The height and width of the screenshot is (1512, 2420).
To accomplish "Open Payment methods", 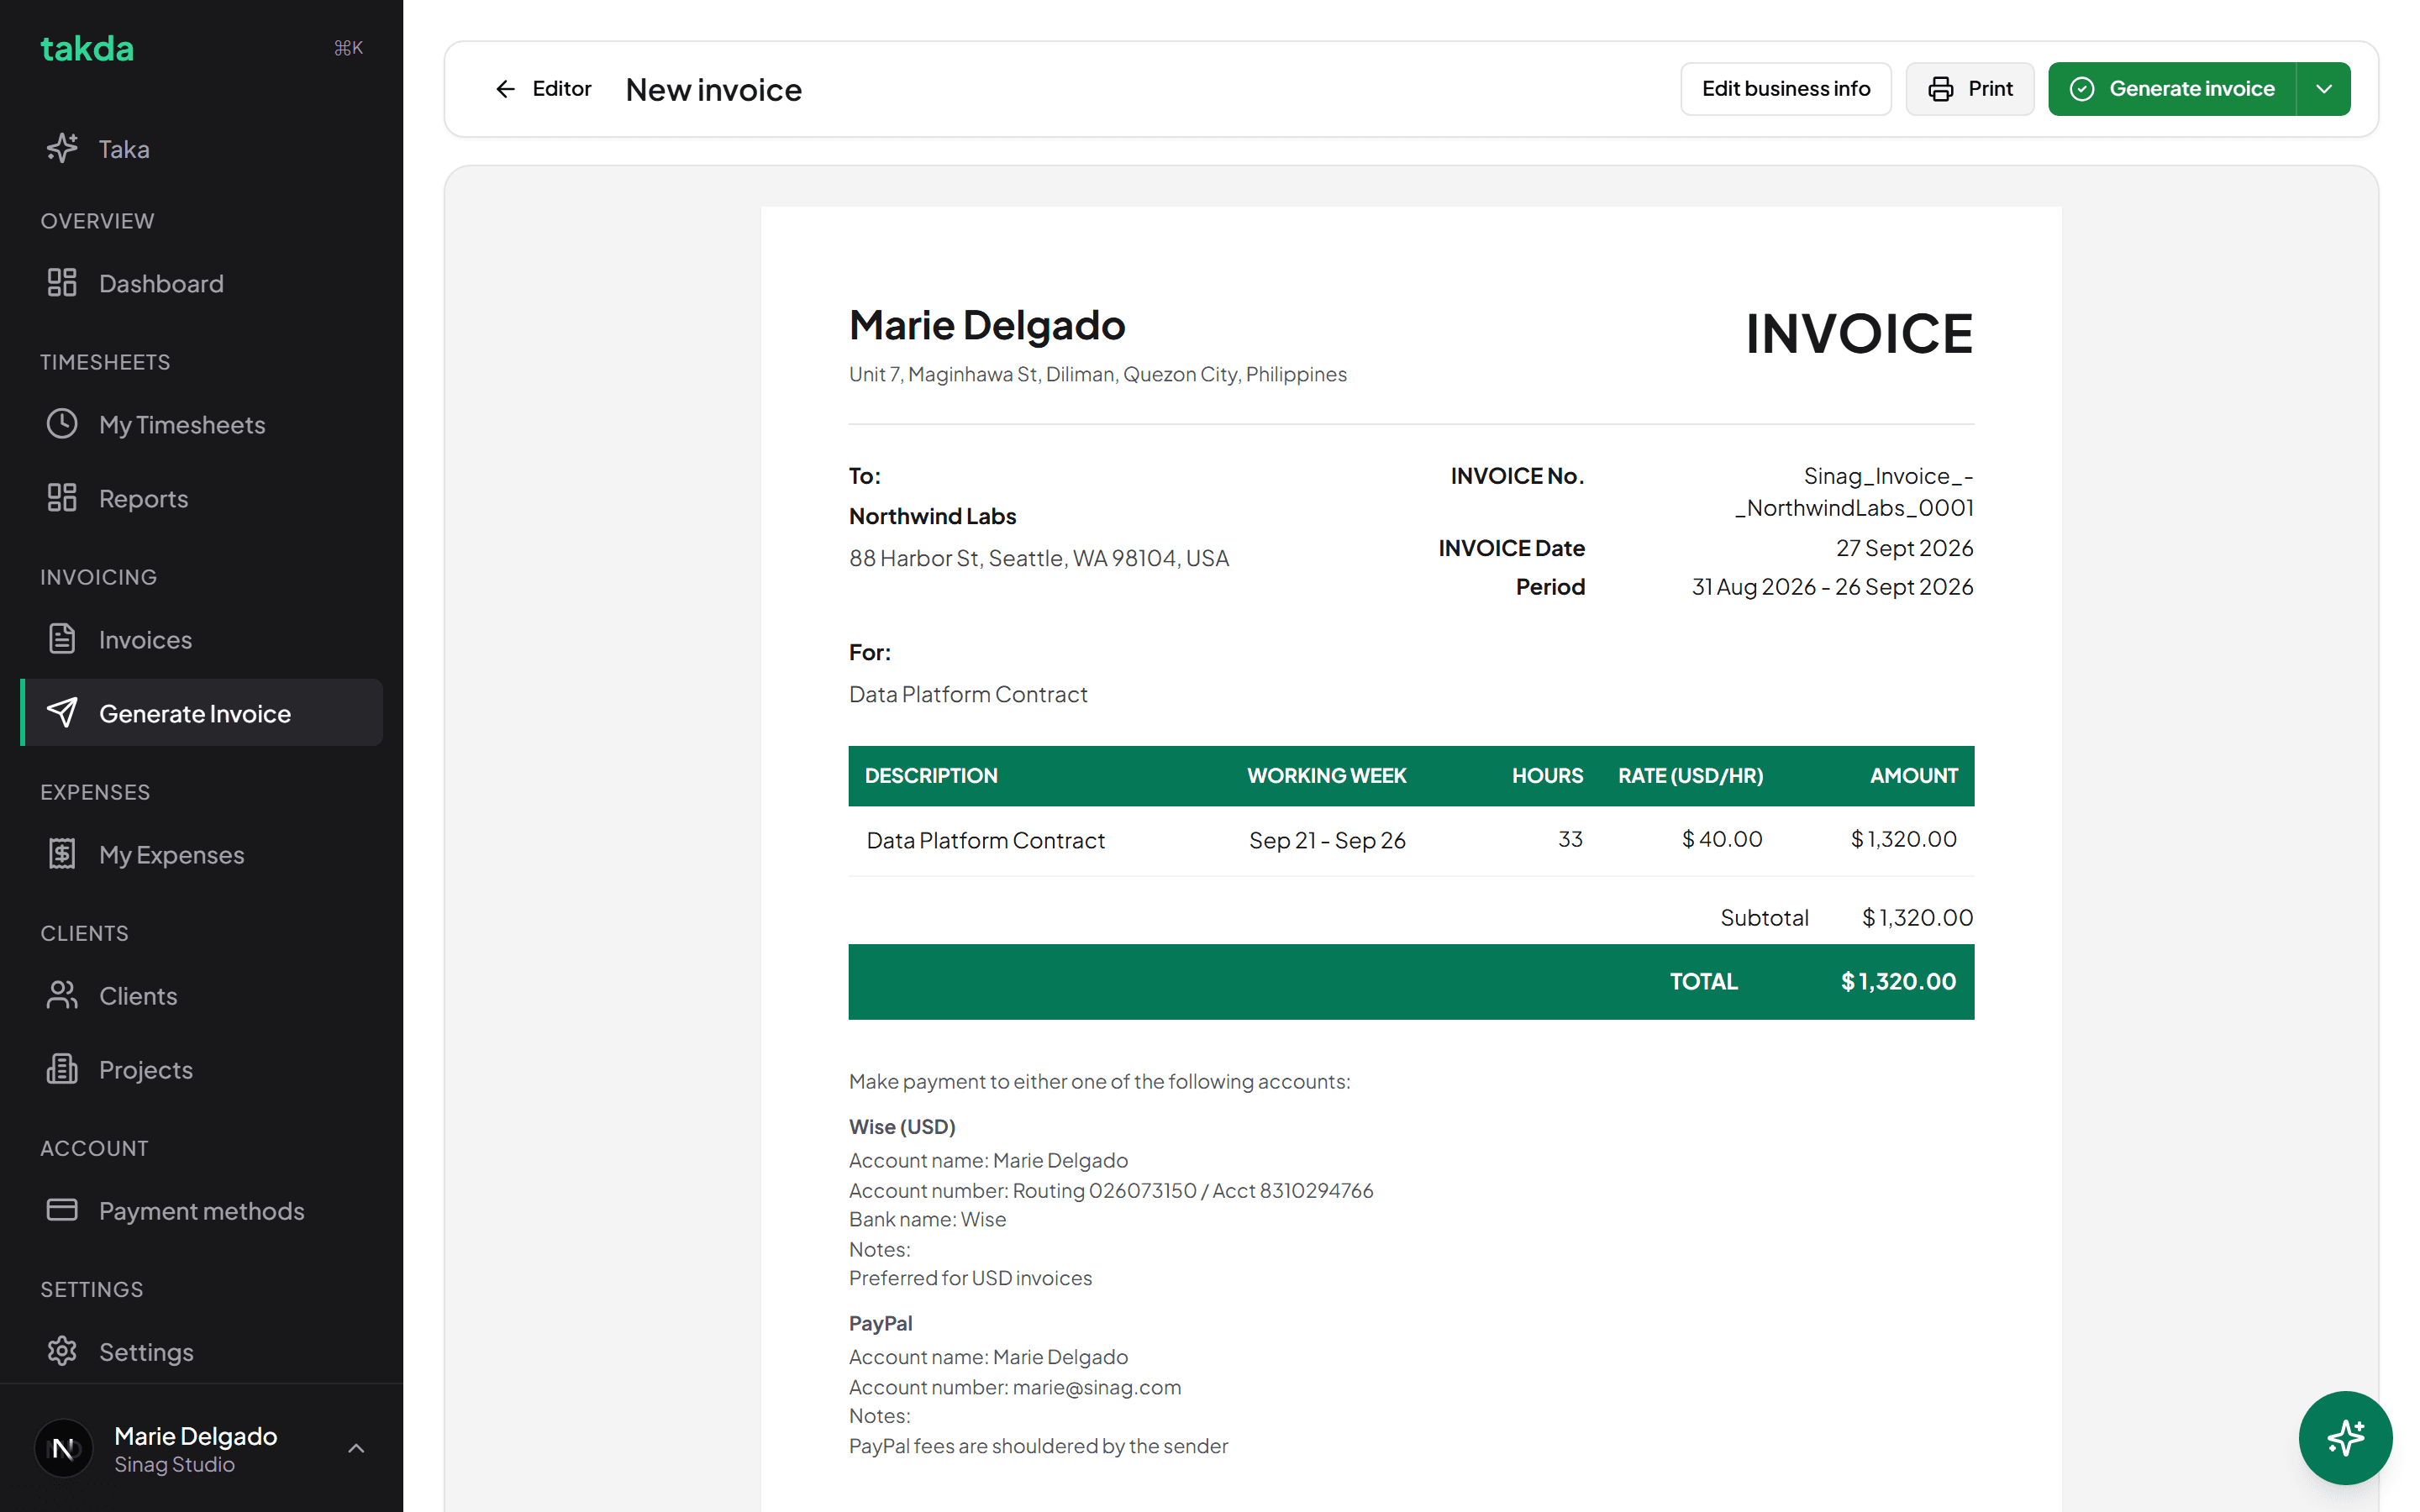I will click(201, 1211).
